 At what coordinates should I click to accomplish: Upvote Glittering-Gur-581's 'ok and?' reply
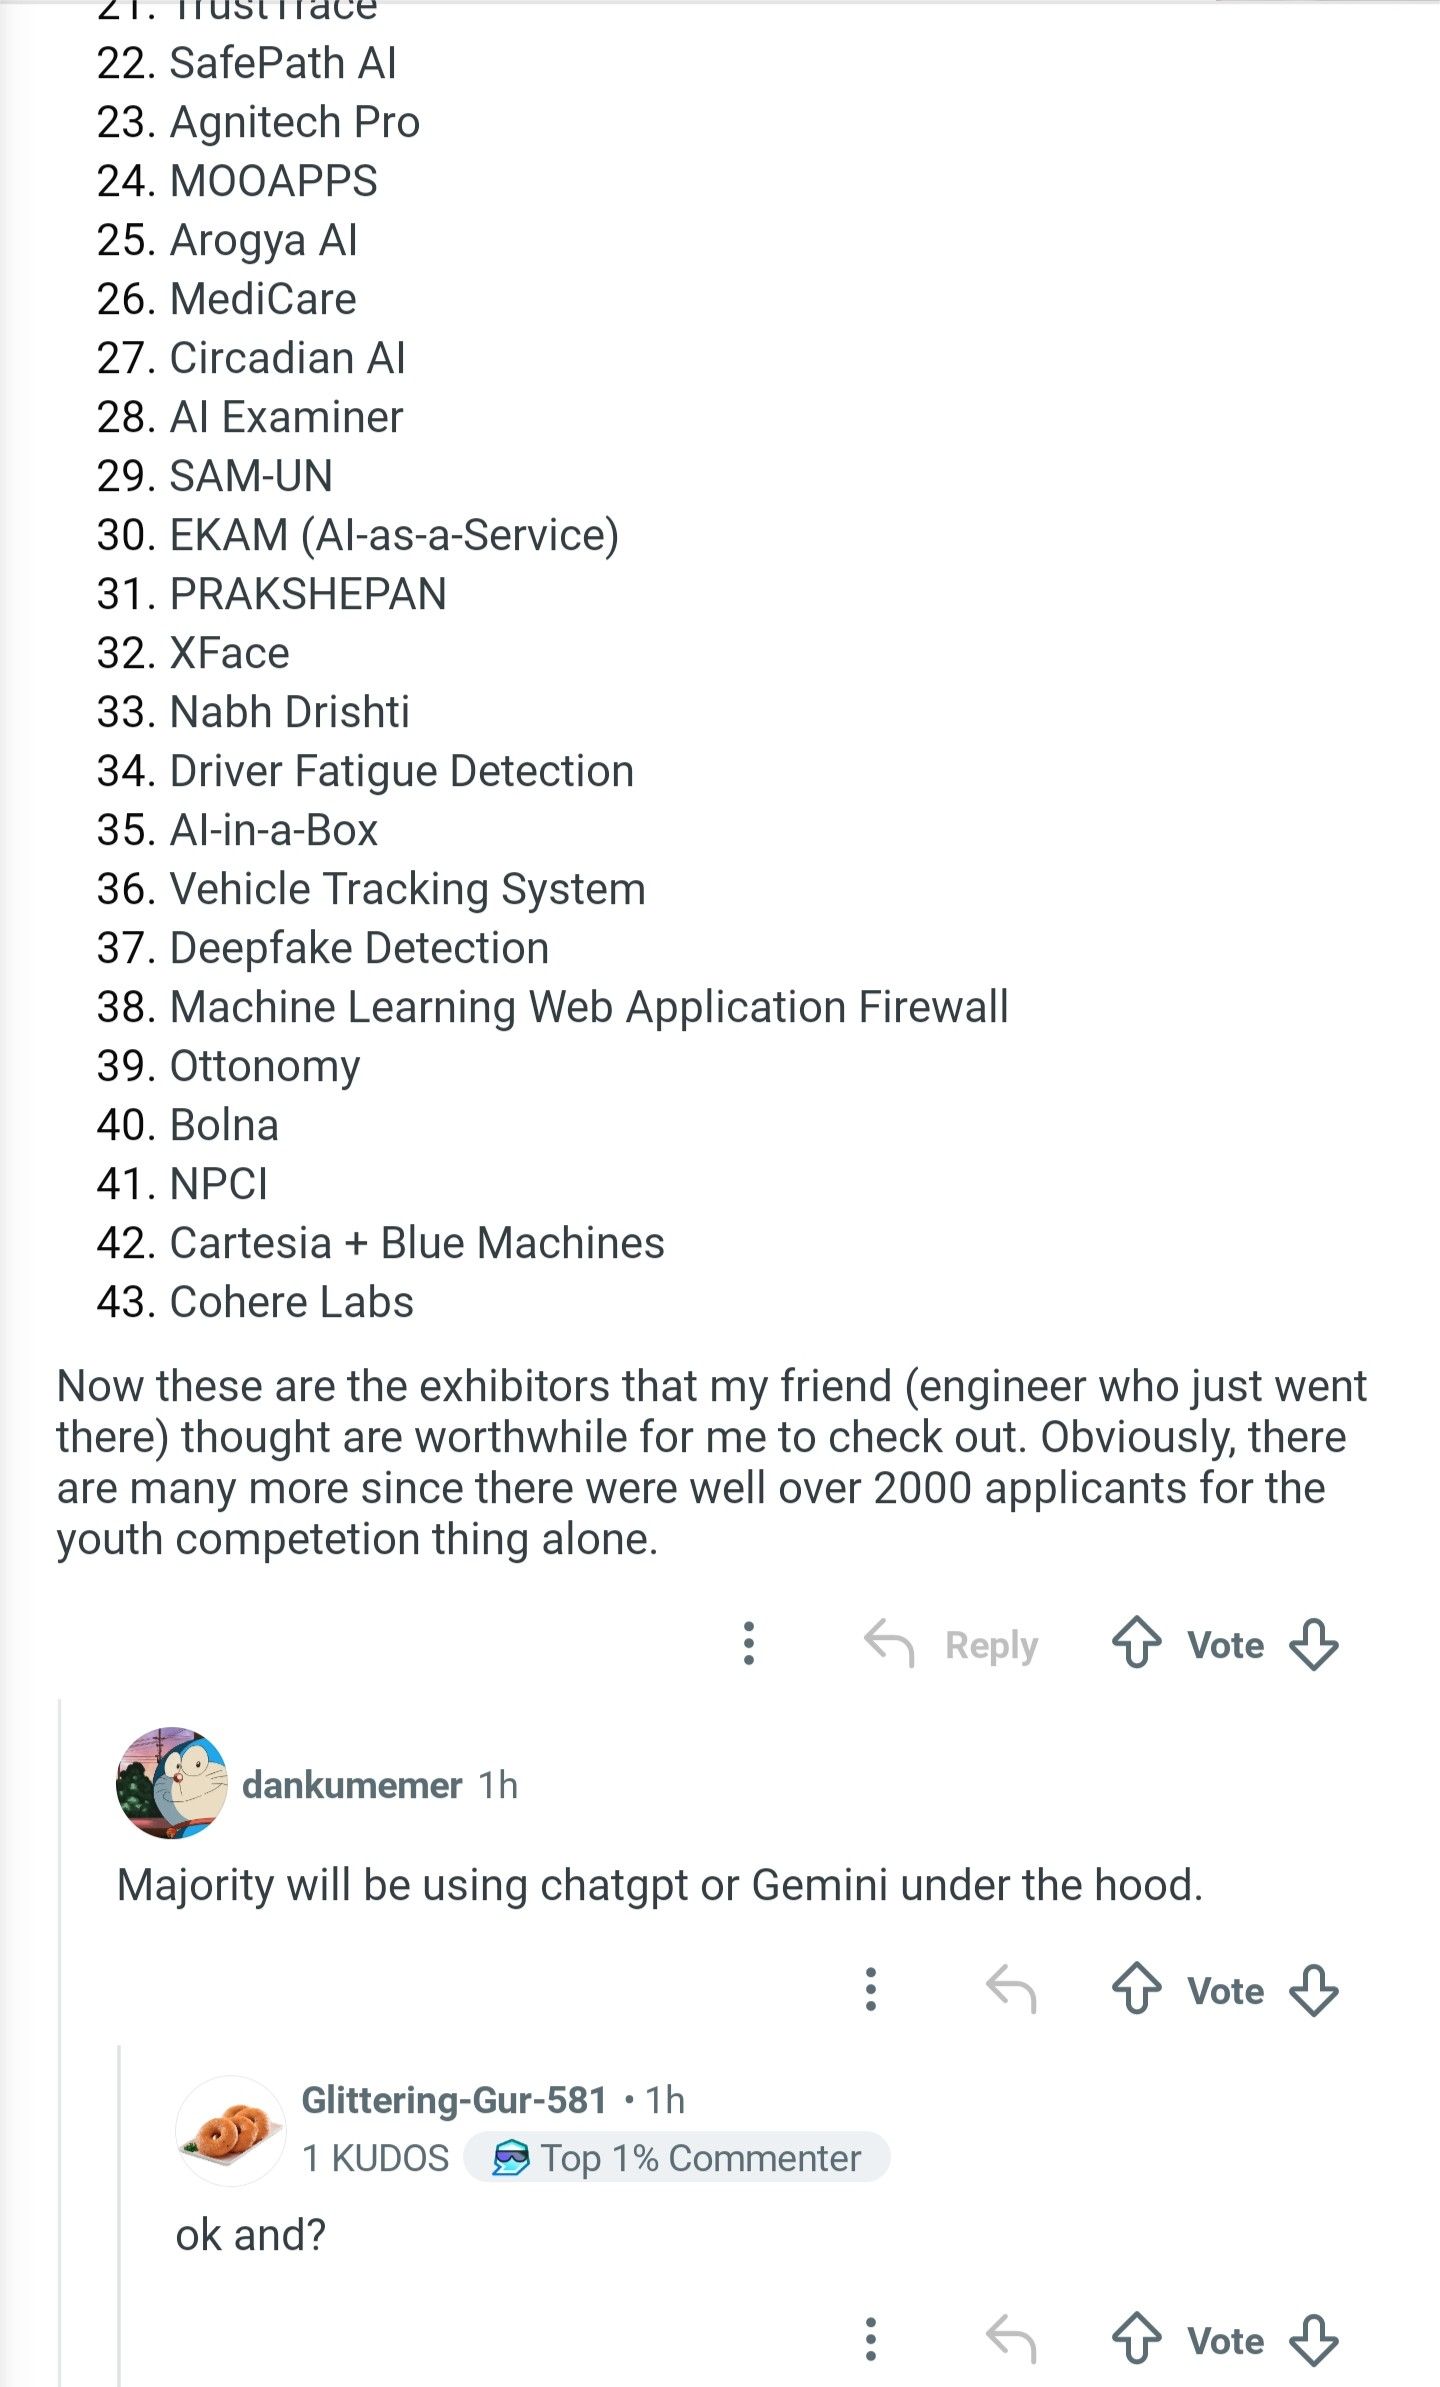pyautogui.click(x=1136, y=2340)
